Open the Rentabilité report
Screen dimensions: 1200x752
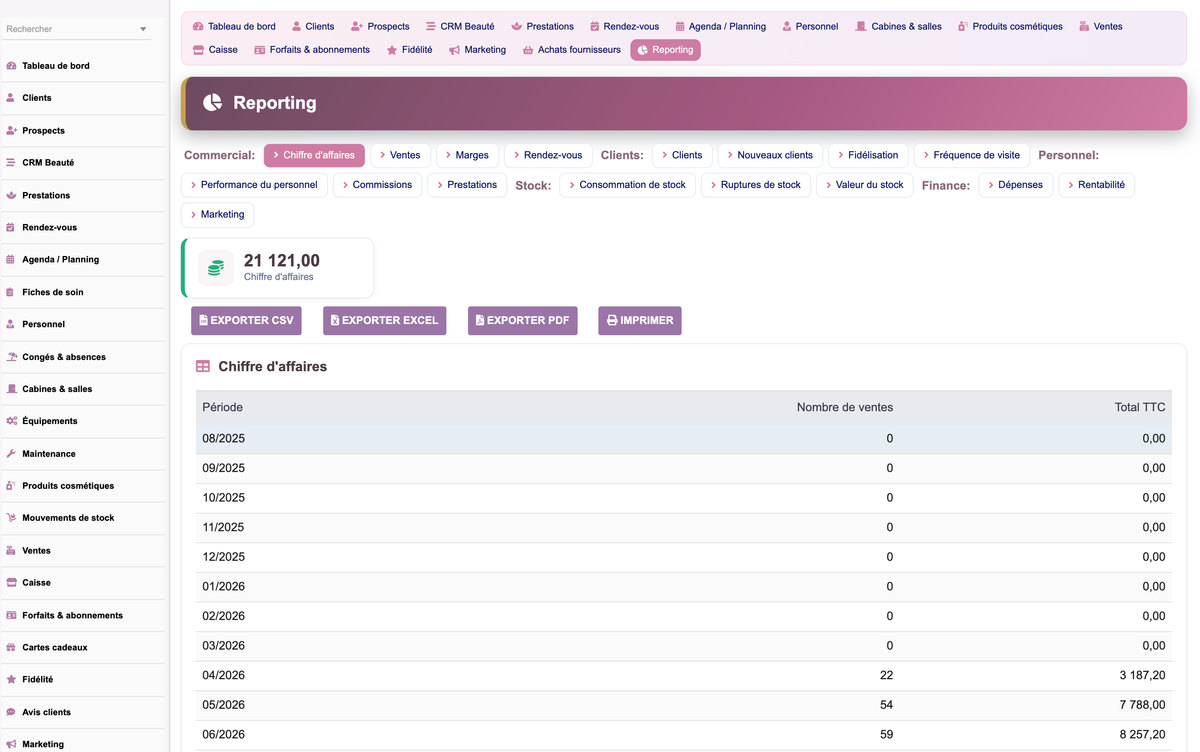pyautogui.click(x=1096, y=185)
